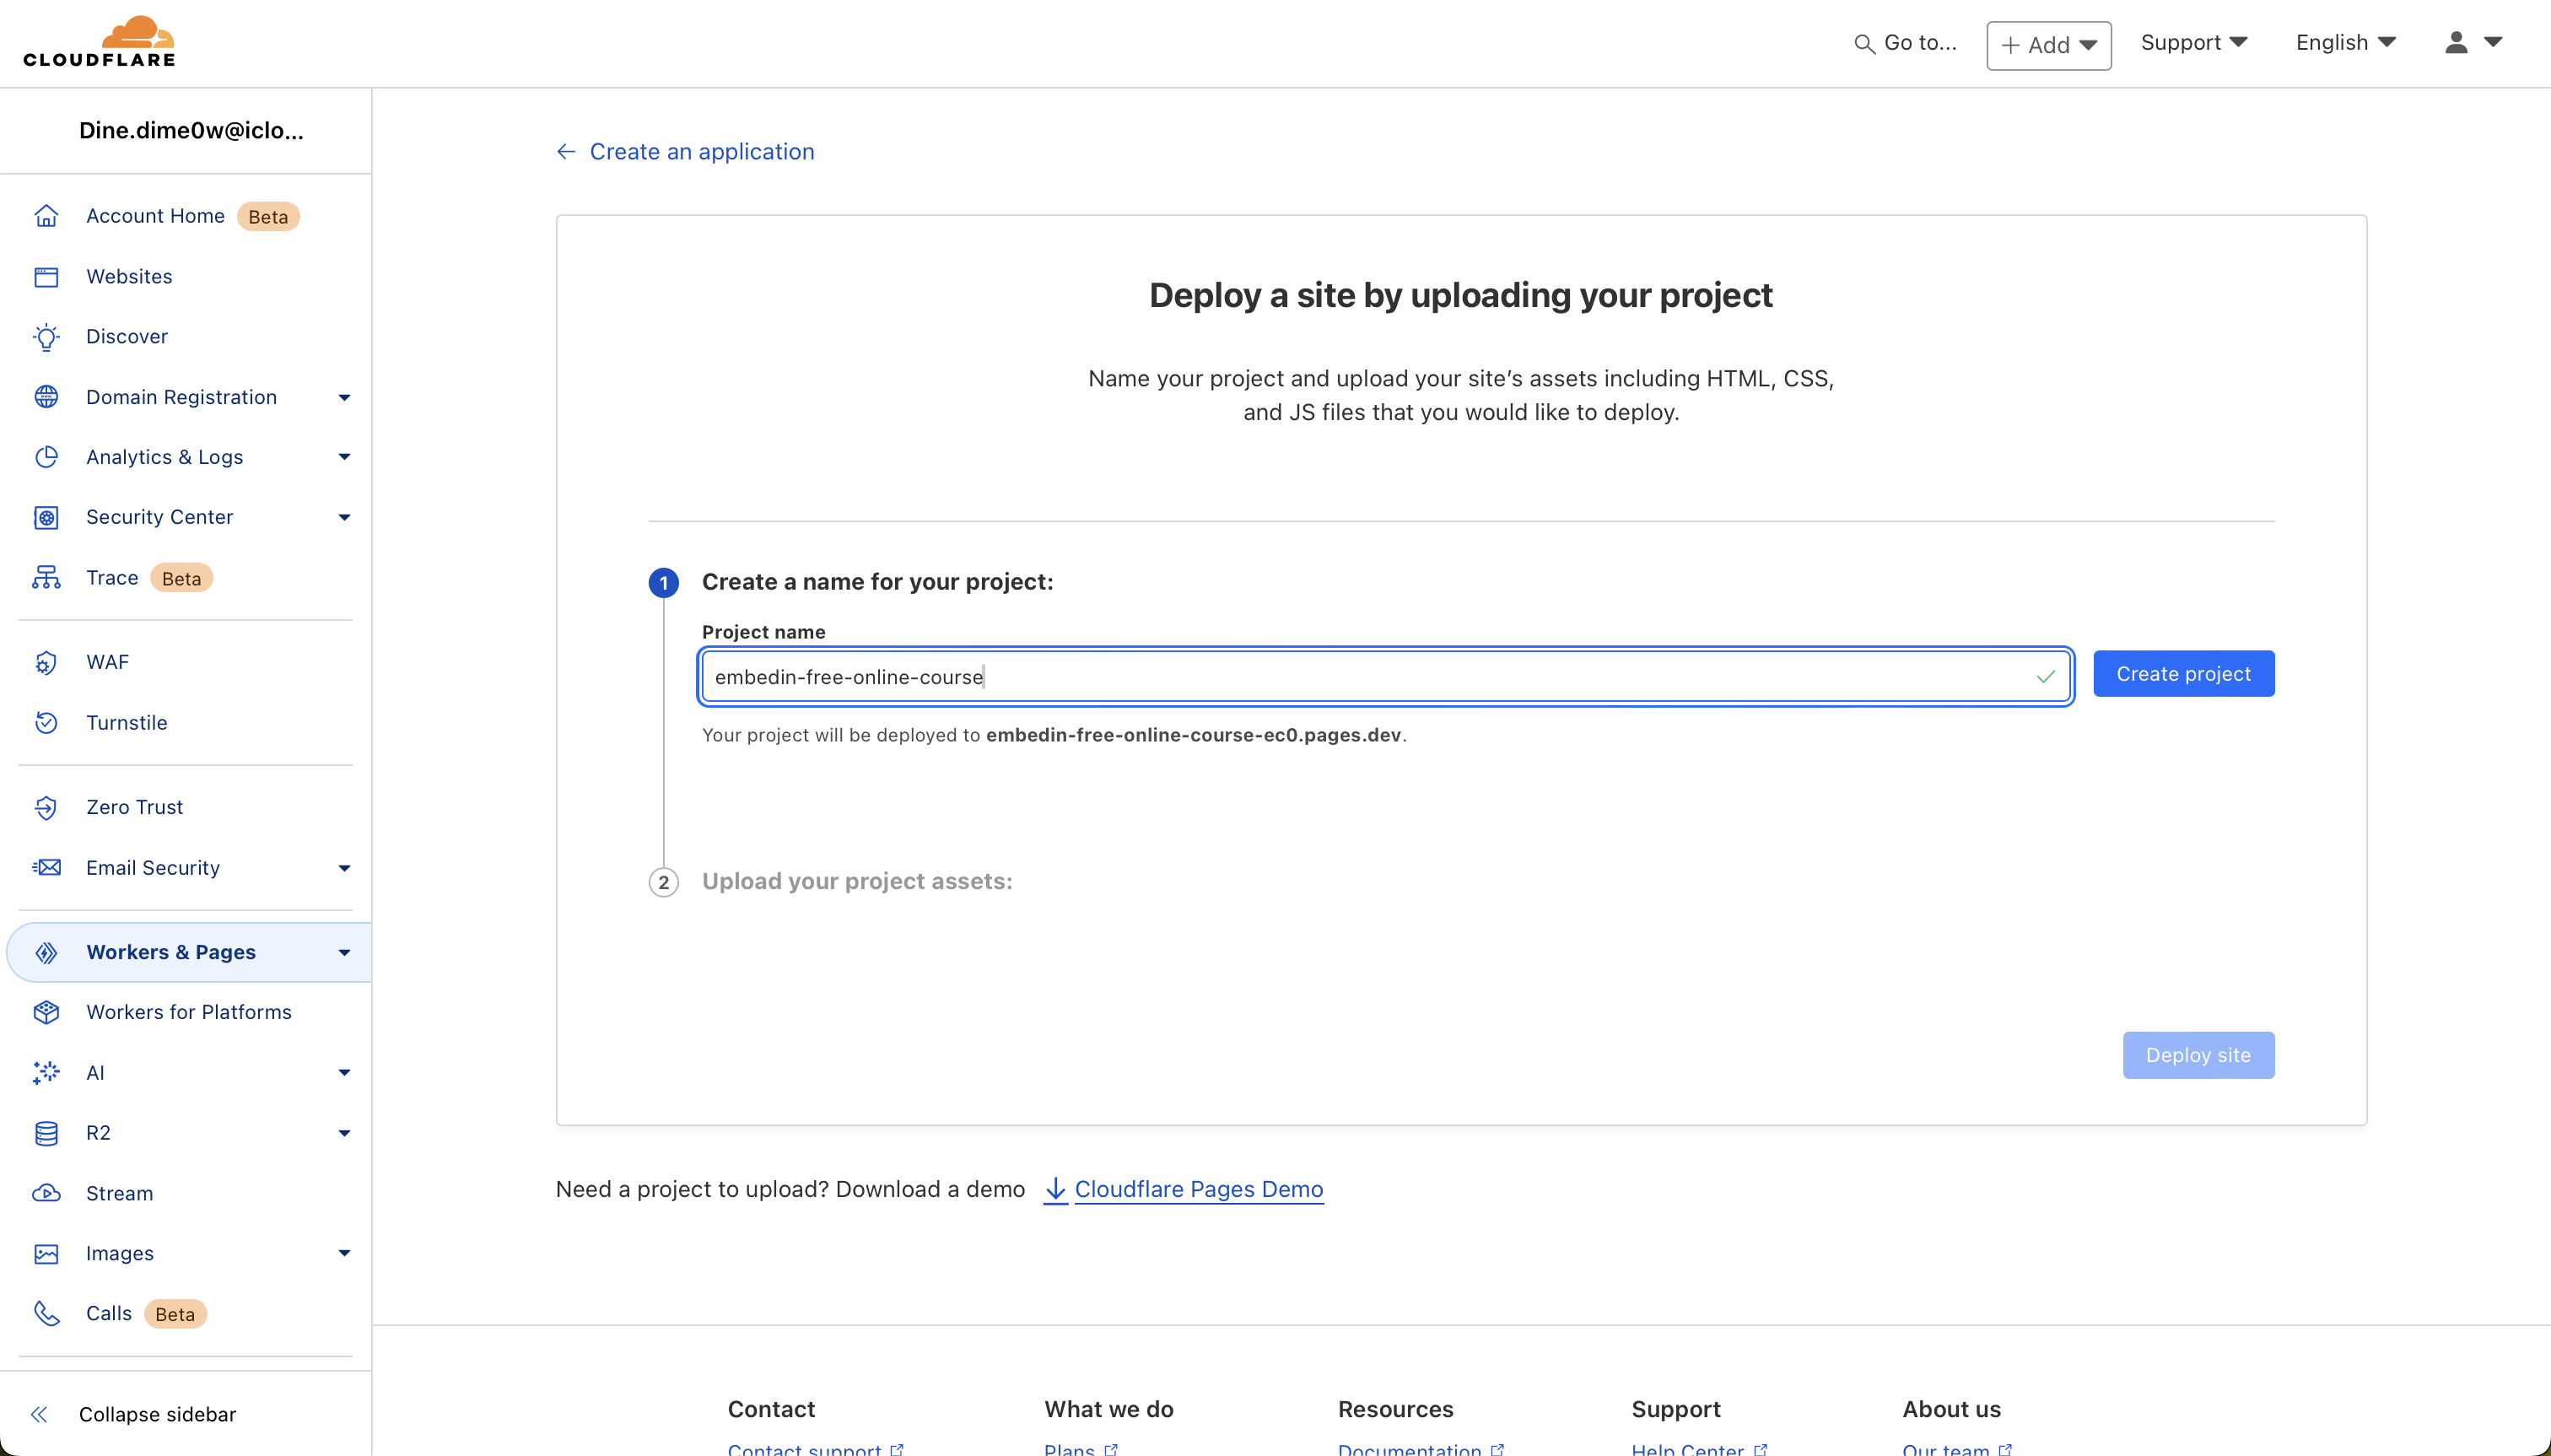The width and height of the screenshot is (2551, 1456).
Task: Click the back arrow beside Create an application
Action: tap(566, 151)
